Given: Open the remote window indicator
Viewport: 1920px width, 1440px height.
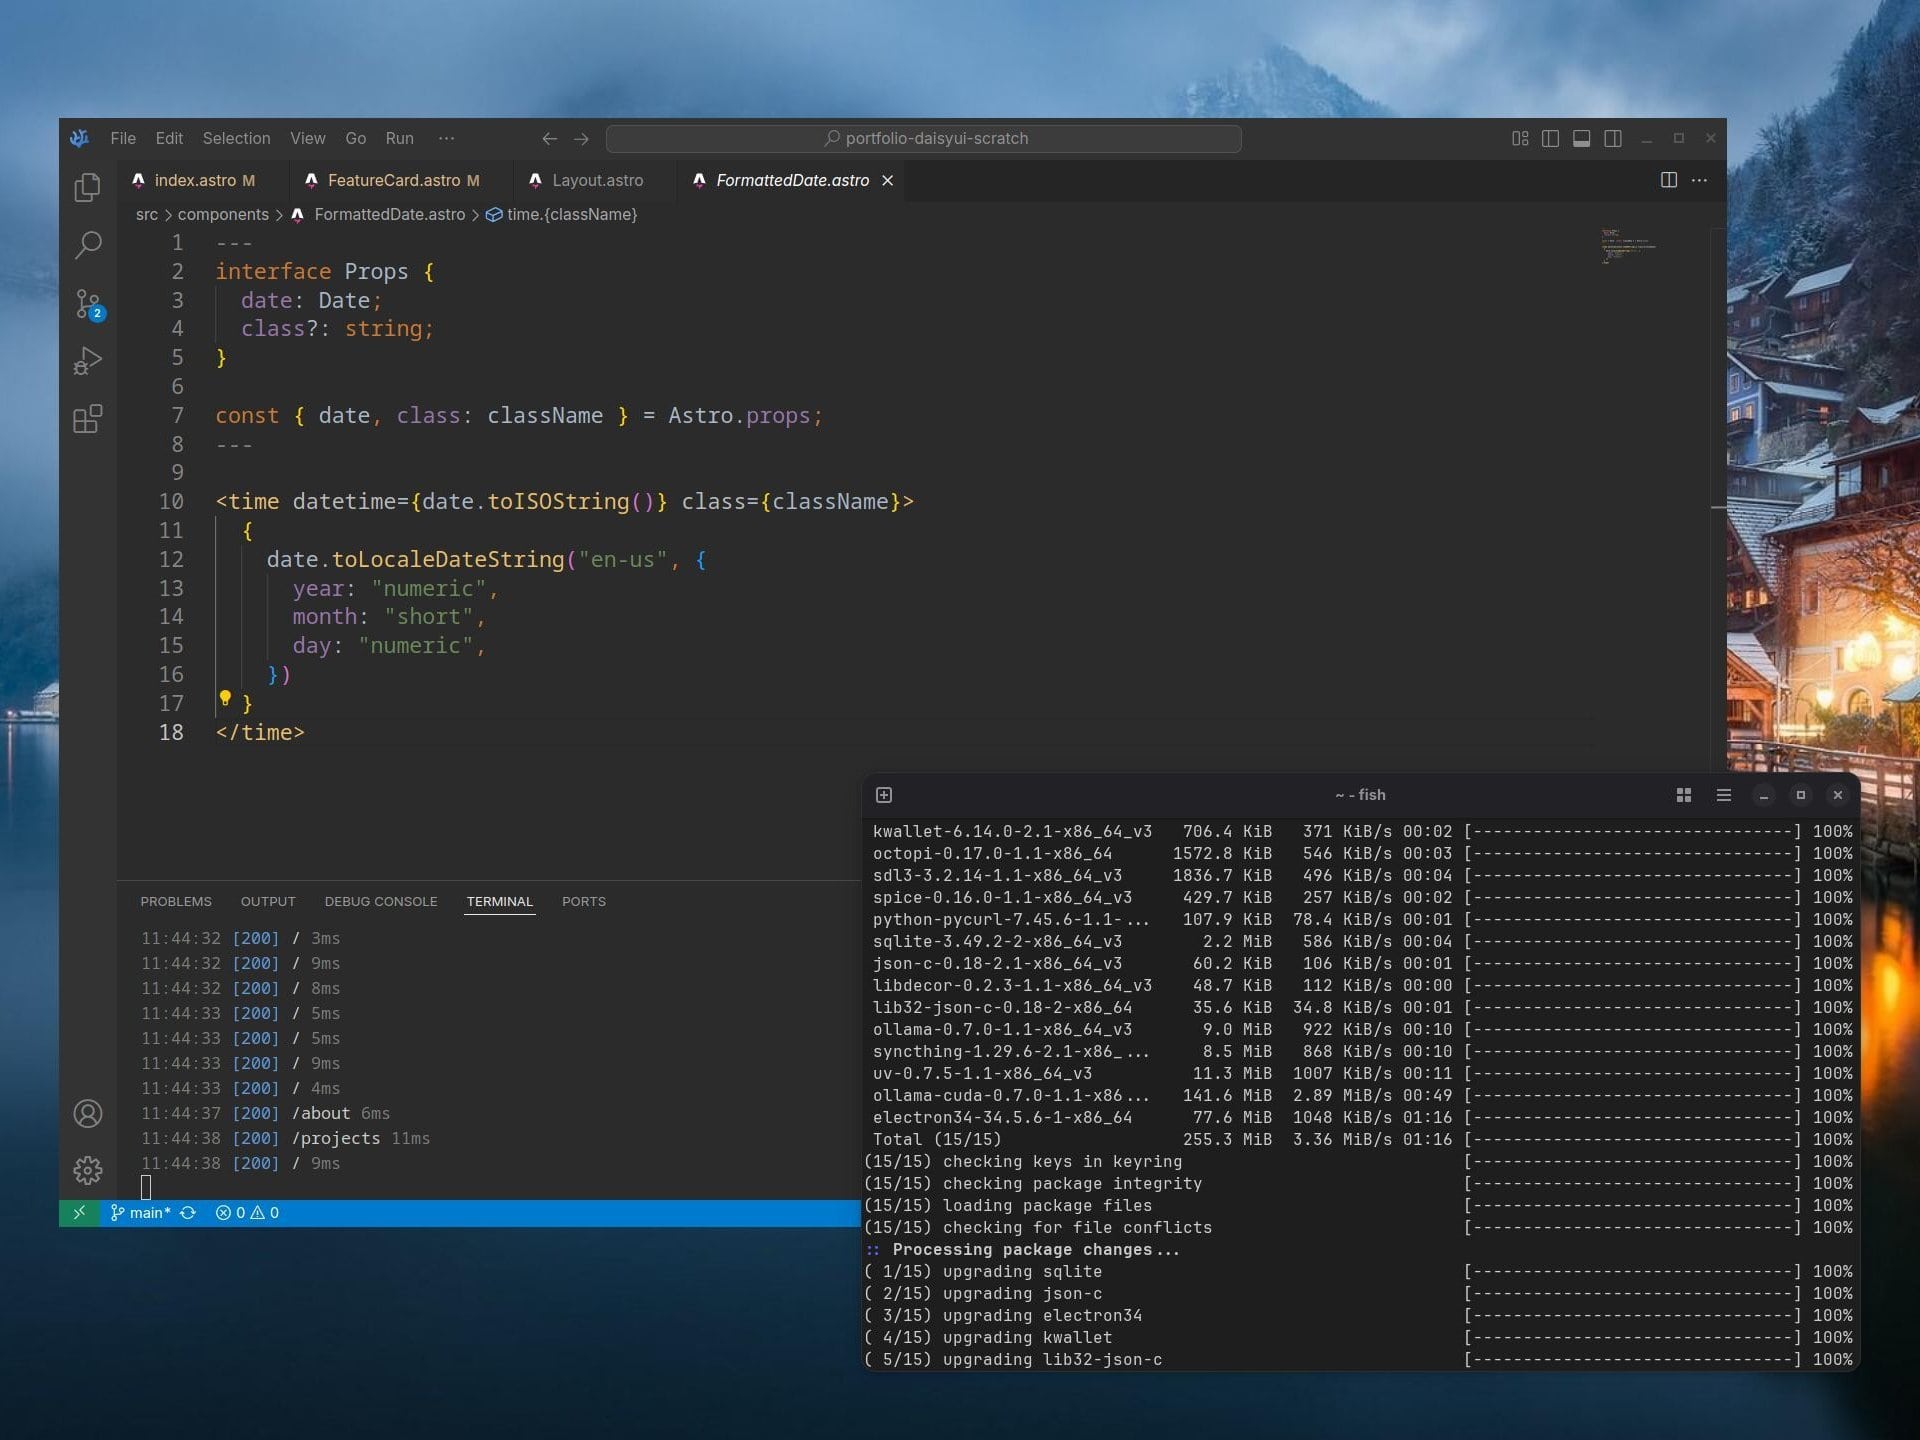Looking at the screenshot, I should 79,1213.
